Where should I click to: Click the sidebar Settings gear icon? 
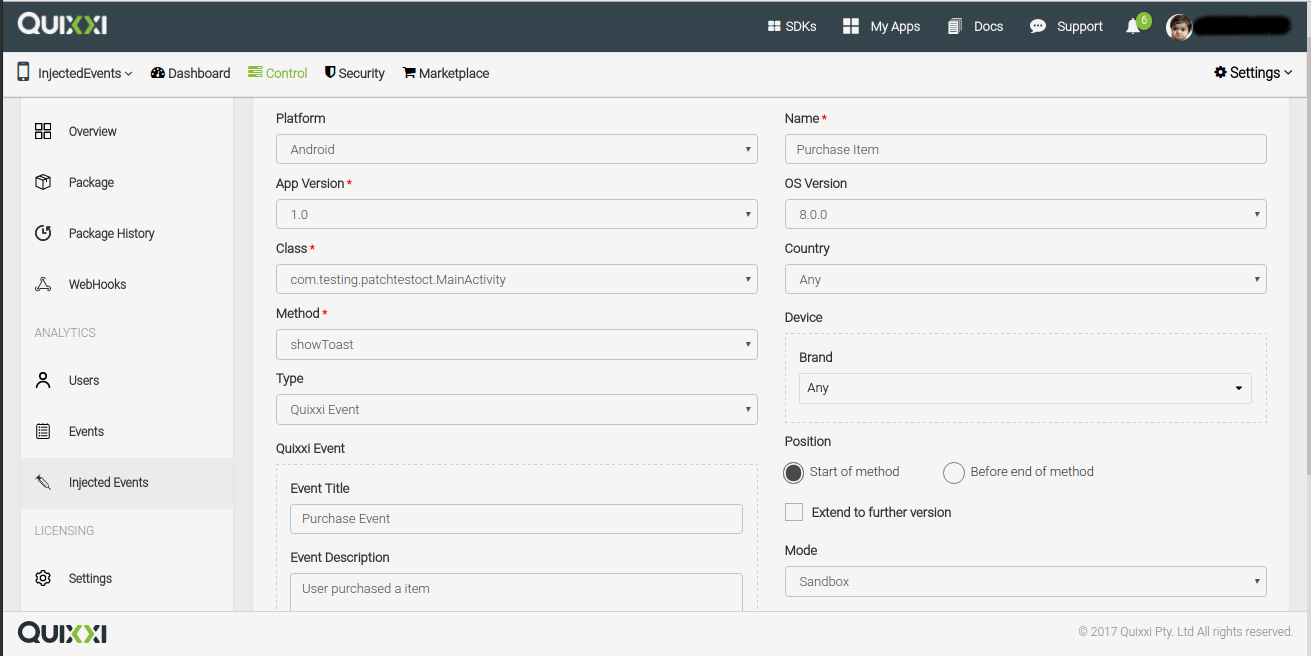(x=43, y=578)
